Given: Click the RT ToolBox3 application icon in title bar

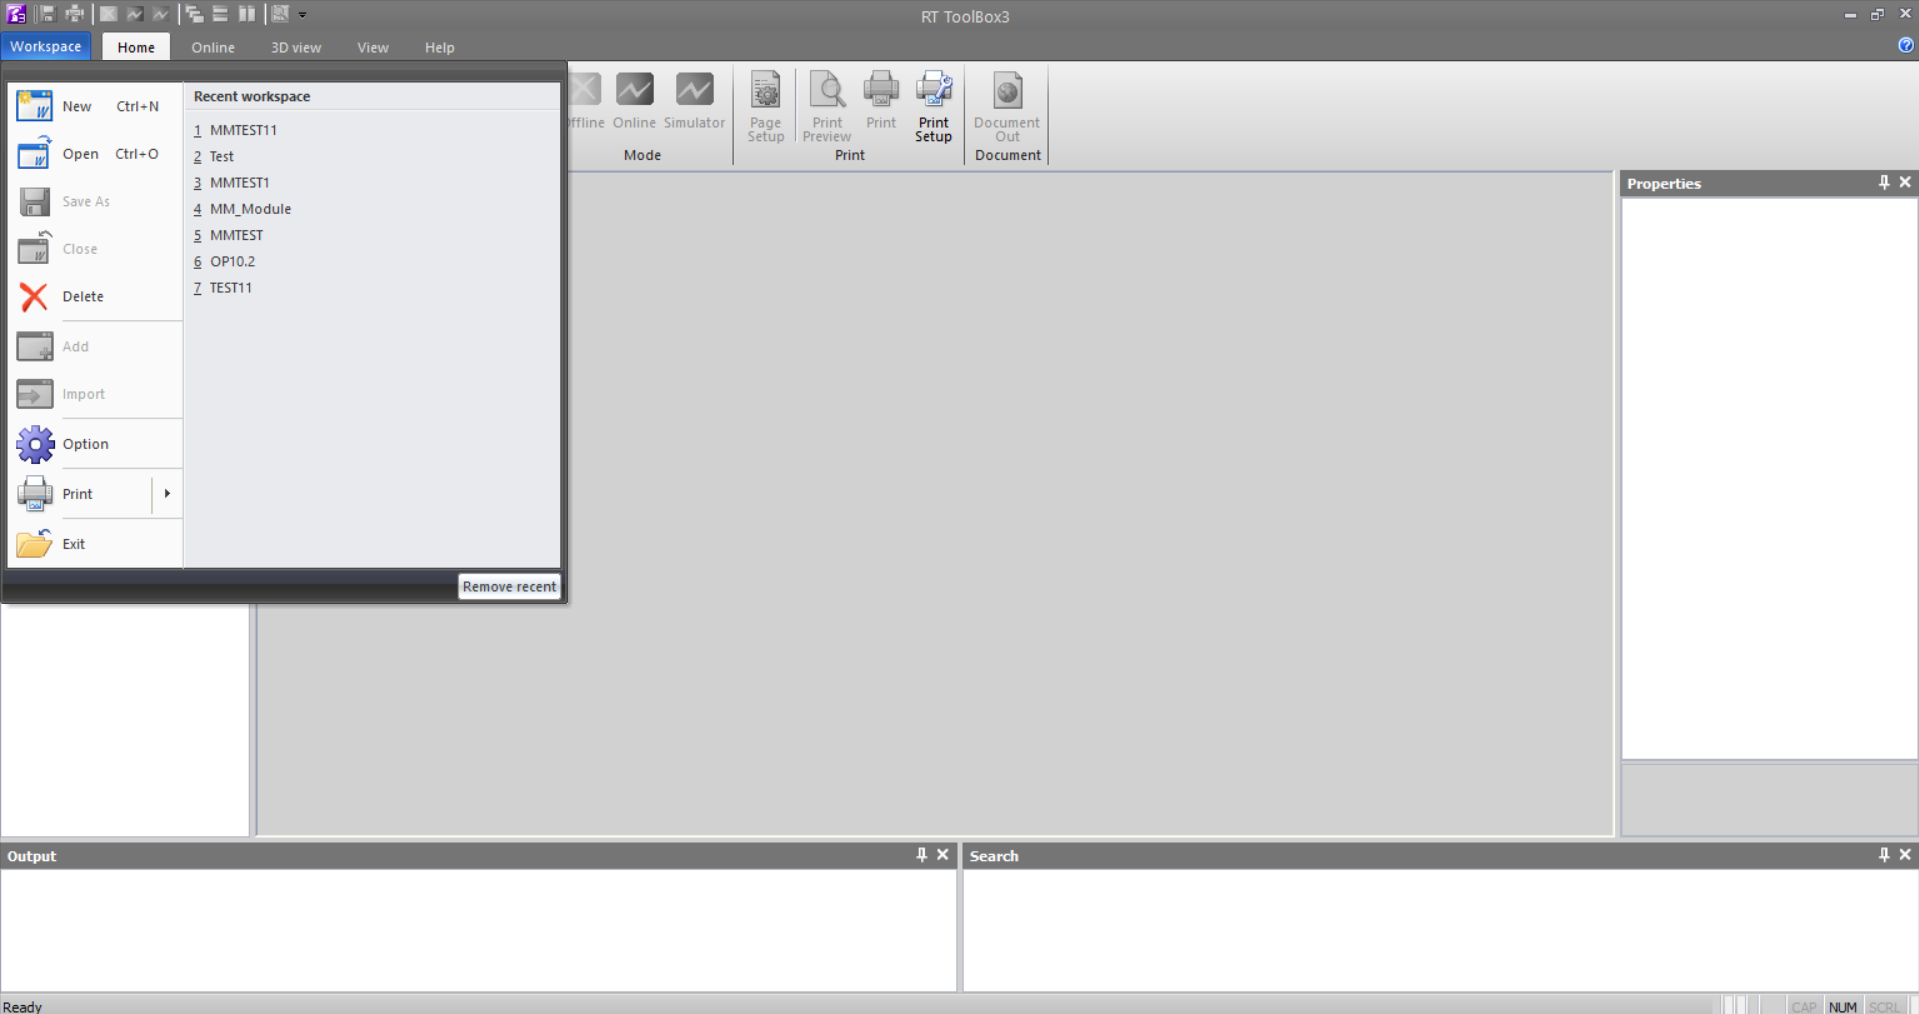Looking at the screenshot, I should [16, 14].
